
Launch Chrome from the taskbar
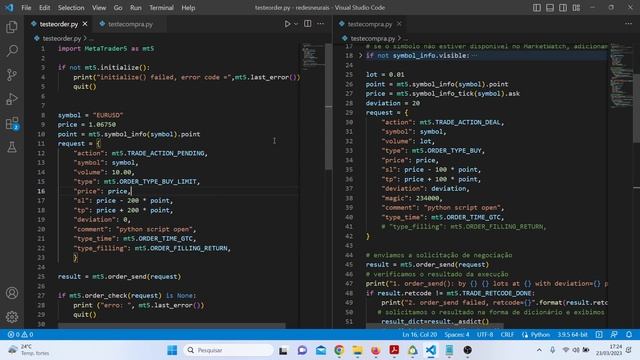click(x=339, y=350)
